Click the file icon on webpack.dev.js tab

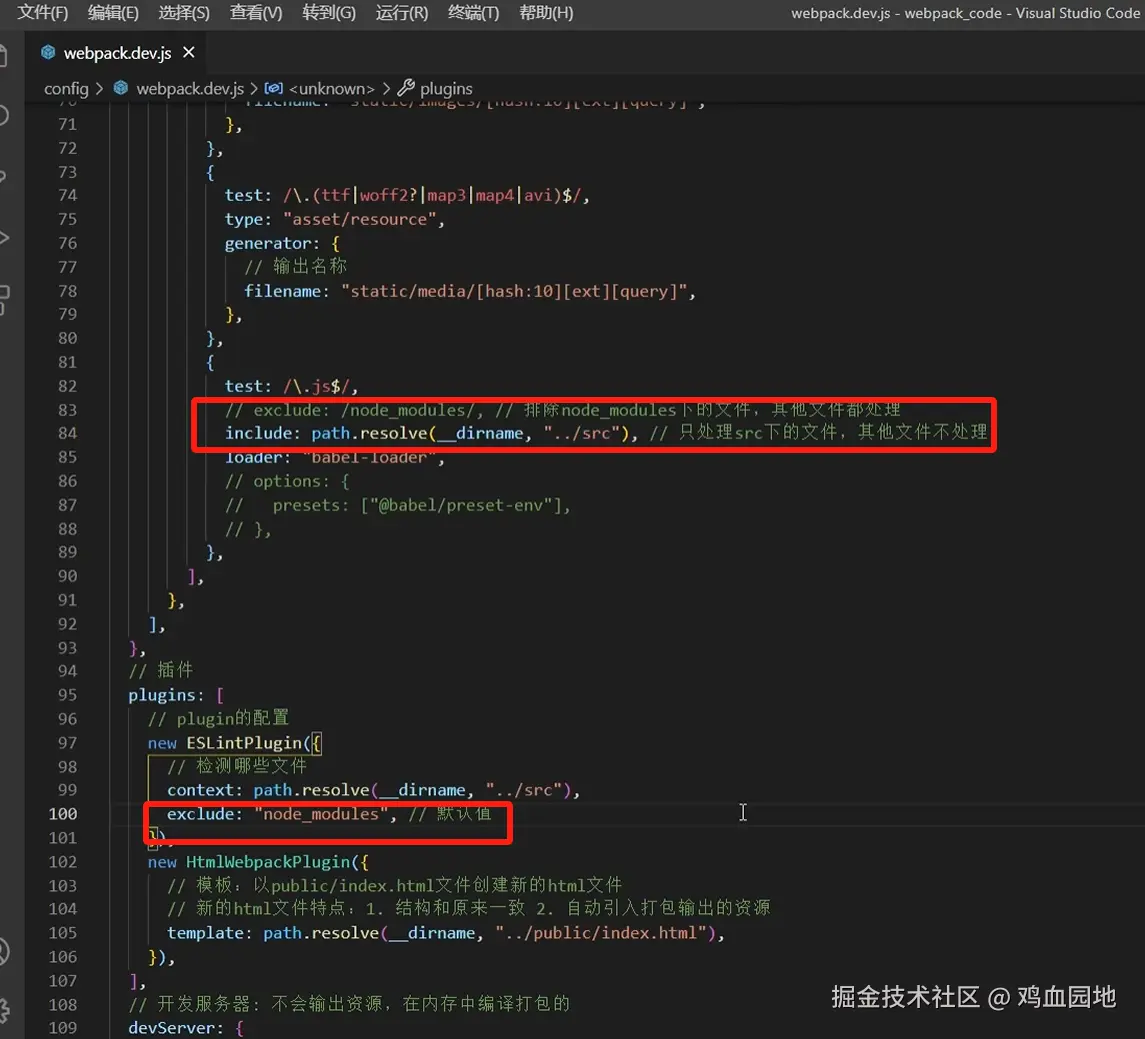pos(48,52)
